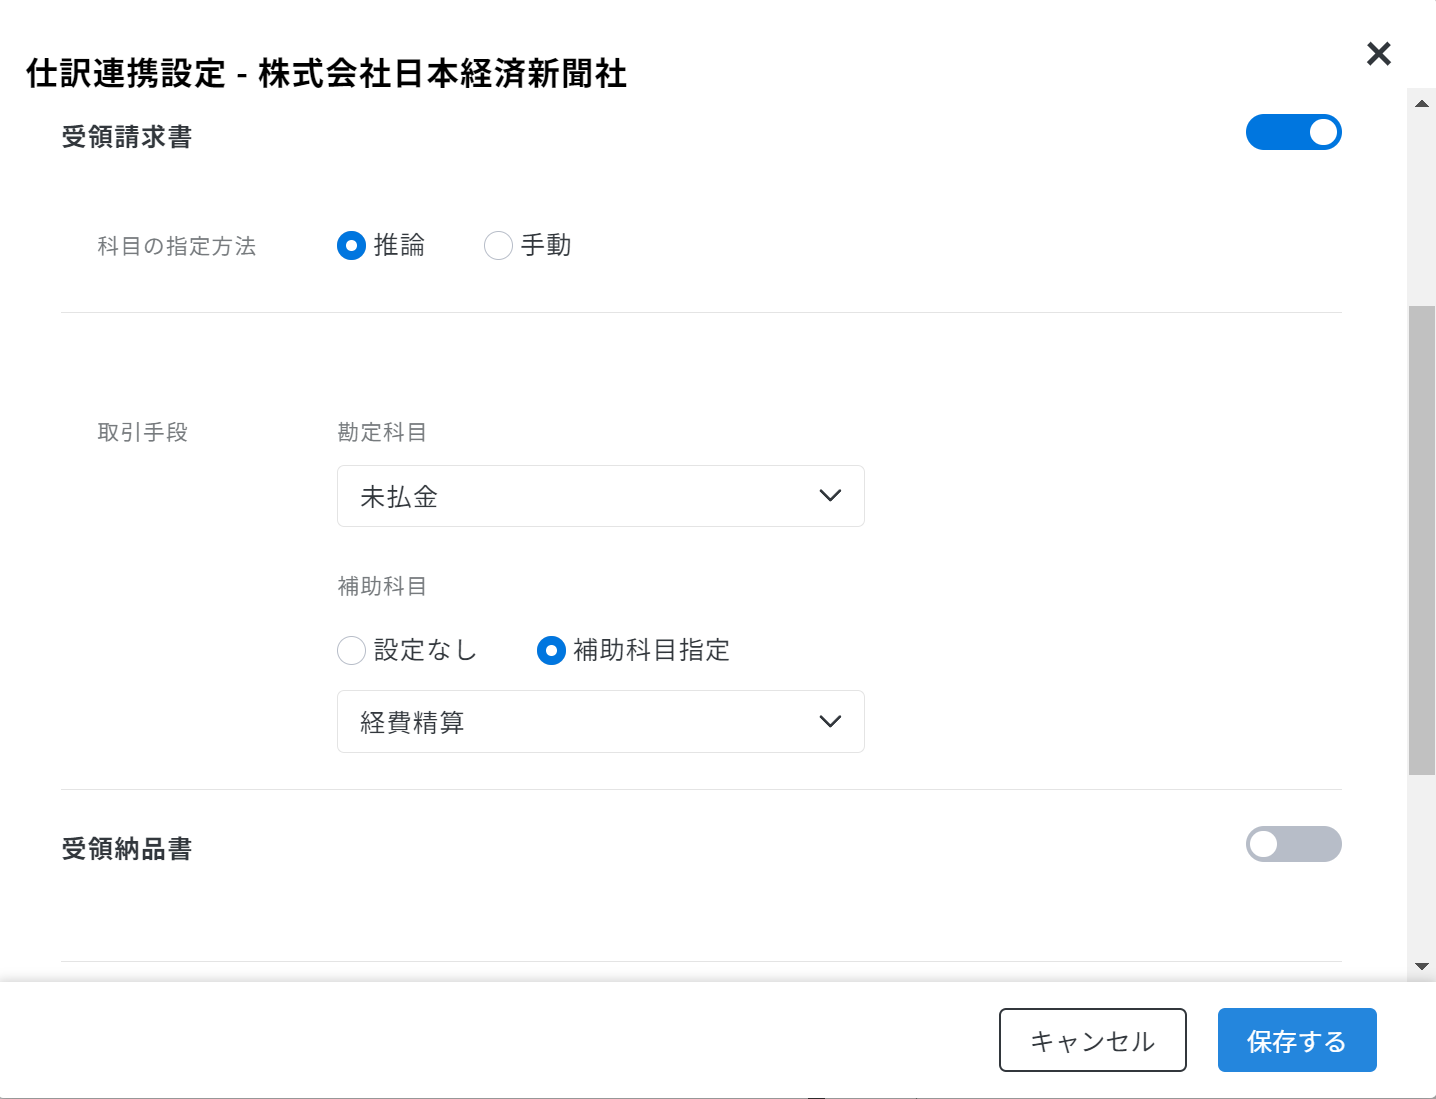Click the 勘定科目 field label

click(x=382, y=432)
